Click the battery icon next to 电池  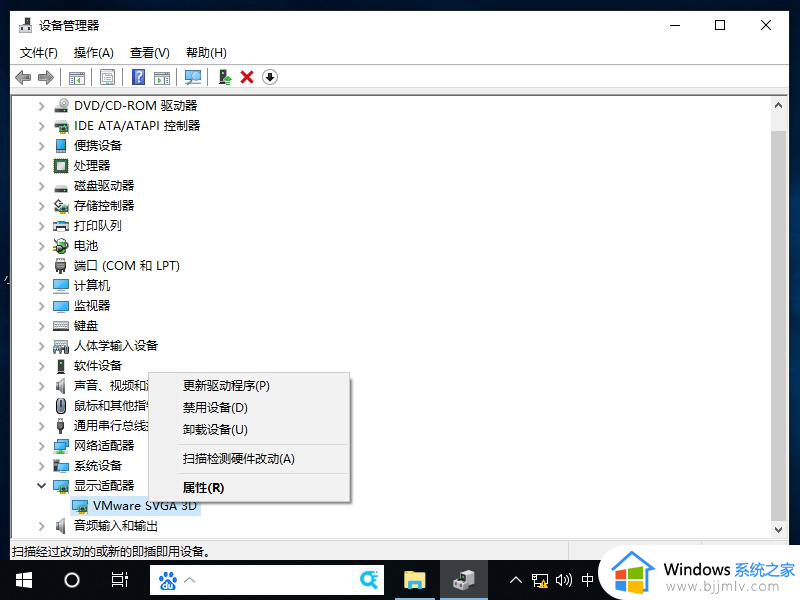pyautogui.click(x=61, y=246)
